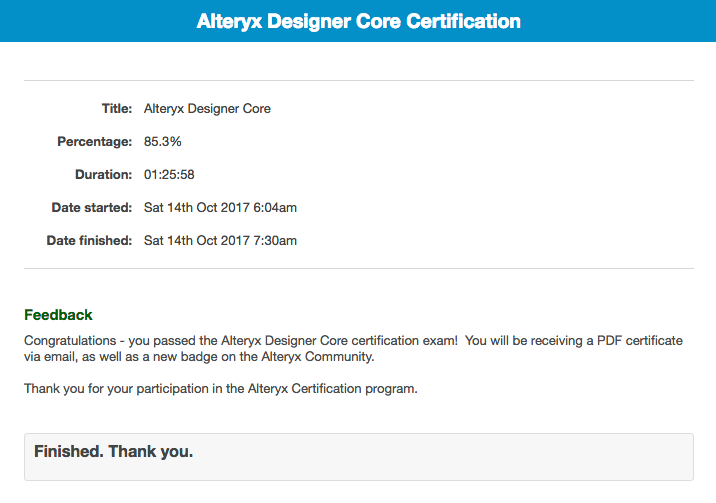The image size is (716, 503).
Task: Select the "Alteryx Designer Core" title value
Action: pos(207,109)
